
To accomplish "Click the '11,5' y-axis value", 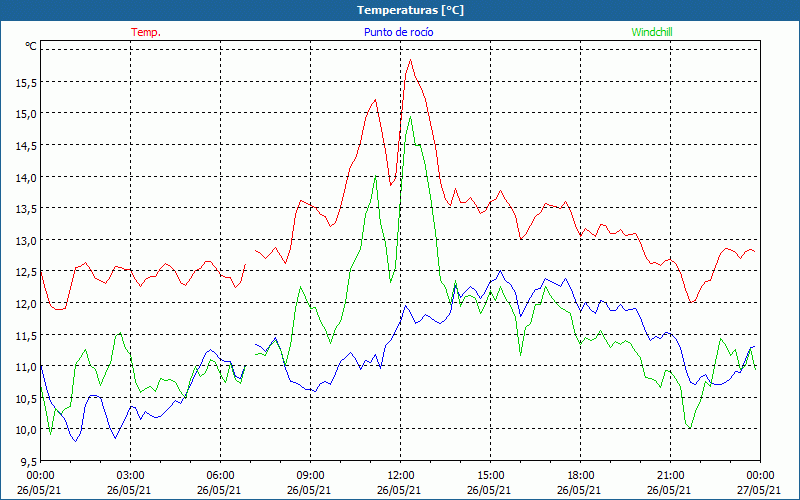I will tap(26, 336).
